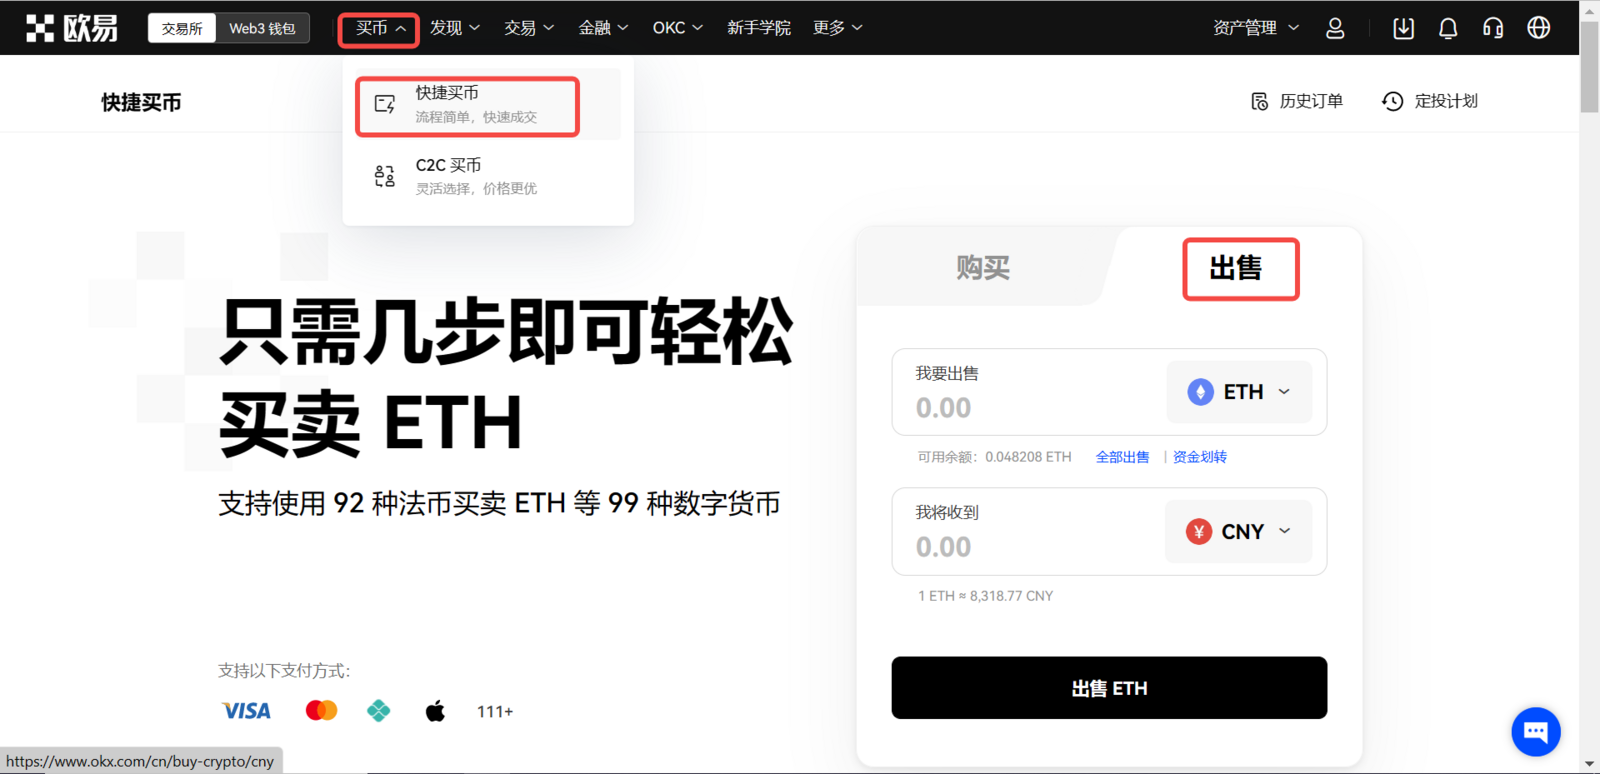Select 快捷买币 from the menu

467,105
